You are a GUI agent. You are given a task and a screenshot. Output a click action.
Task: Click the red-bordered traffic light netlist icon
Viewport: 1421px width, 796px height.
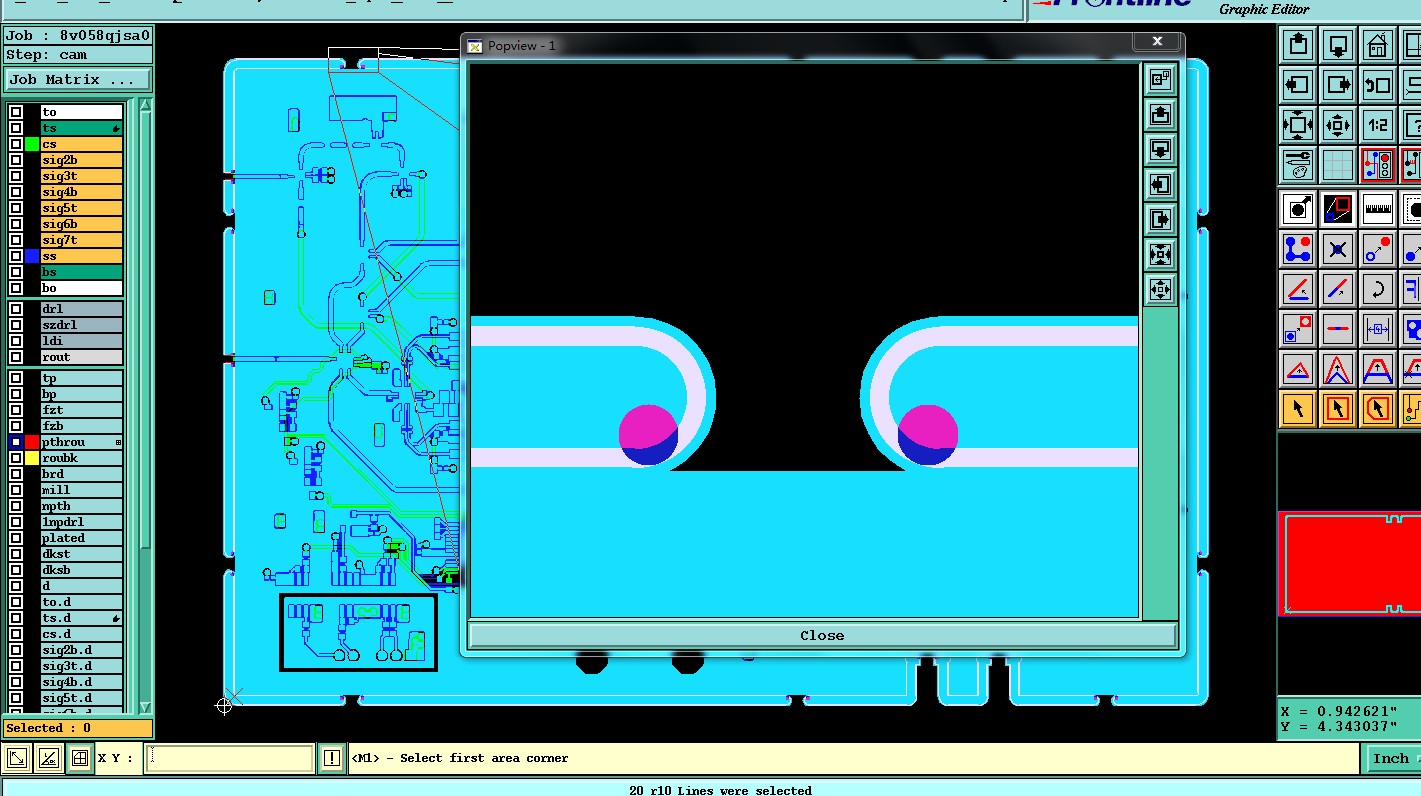coord(1378,165)
